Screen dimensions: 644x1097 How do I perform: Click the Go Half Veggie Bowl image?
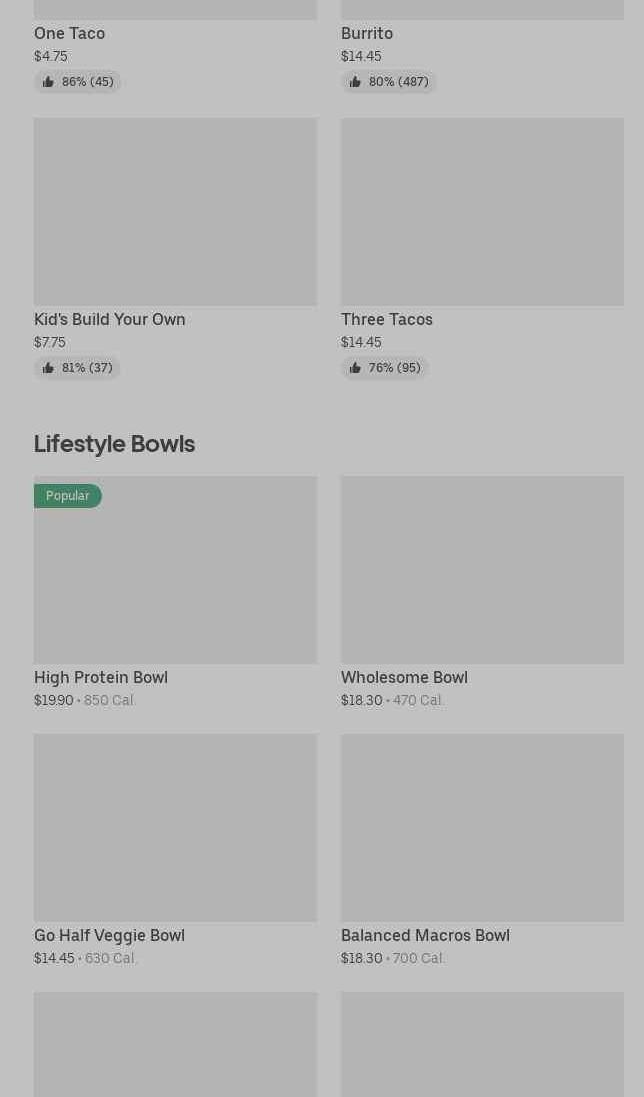pos(175,828)
